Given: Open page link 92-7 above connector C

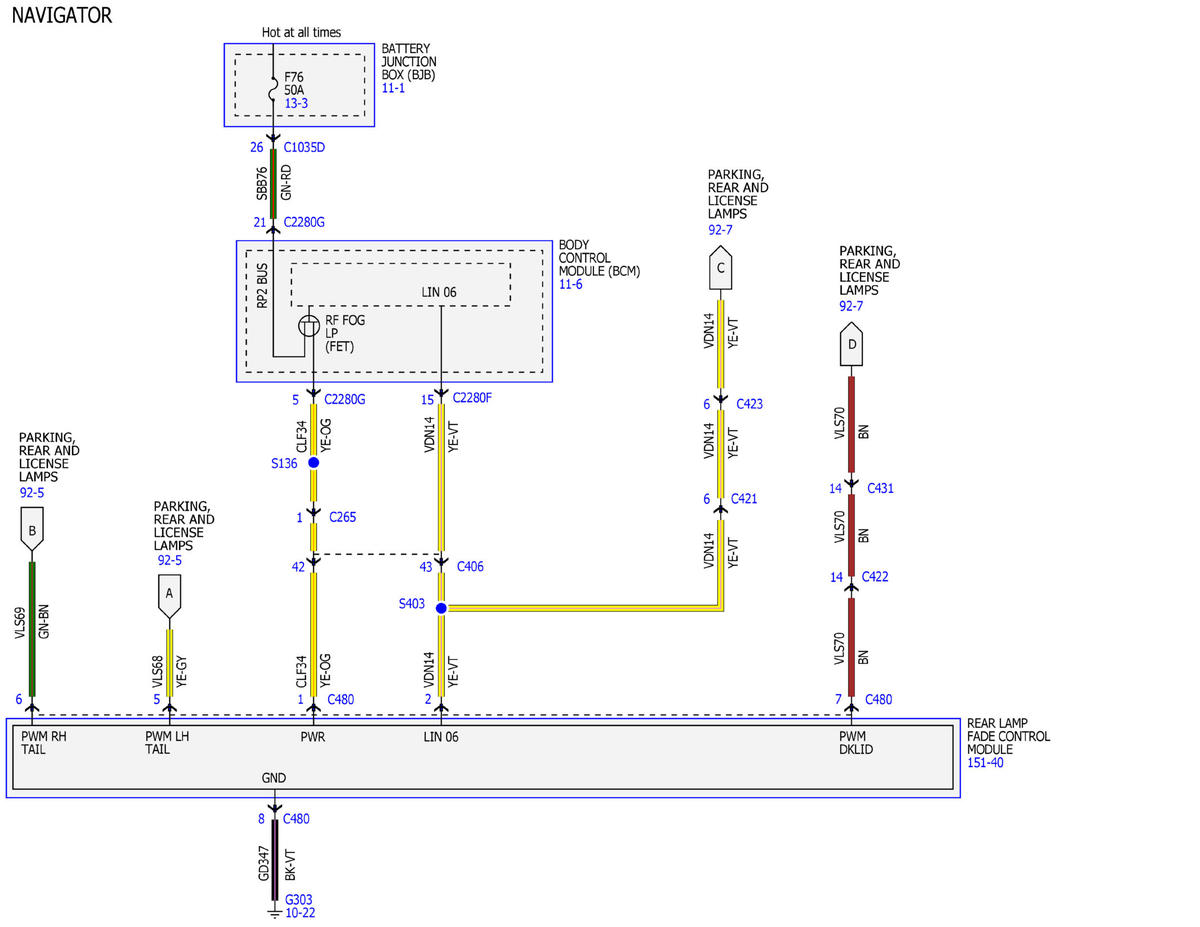Looking at the screenshot, I should (x=719, y=229).
